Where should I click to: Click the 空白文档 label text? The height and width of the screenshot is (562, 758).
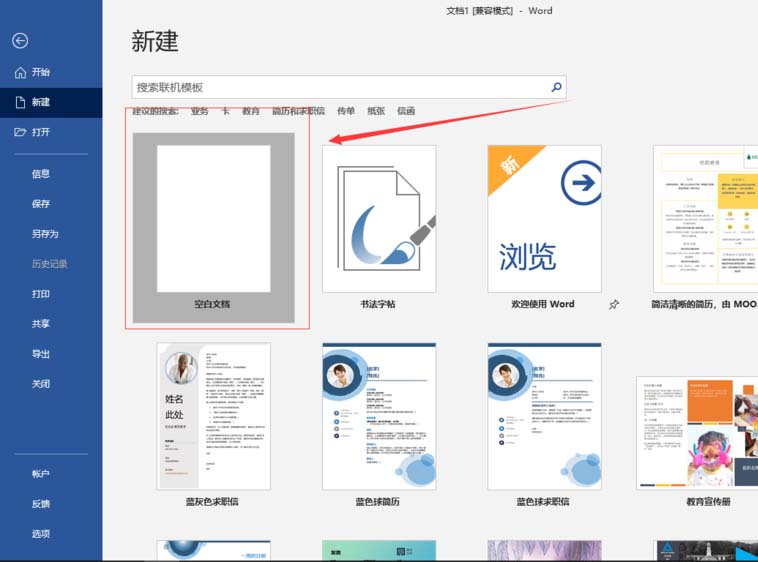(212, 304)
